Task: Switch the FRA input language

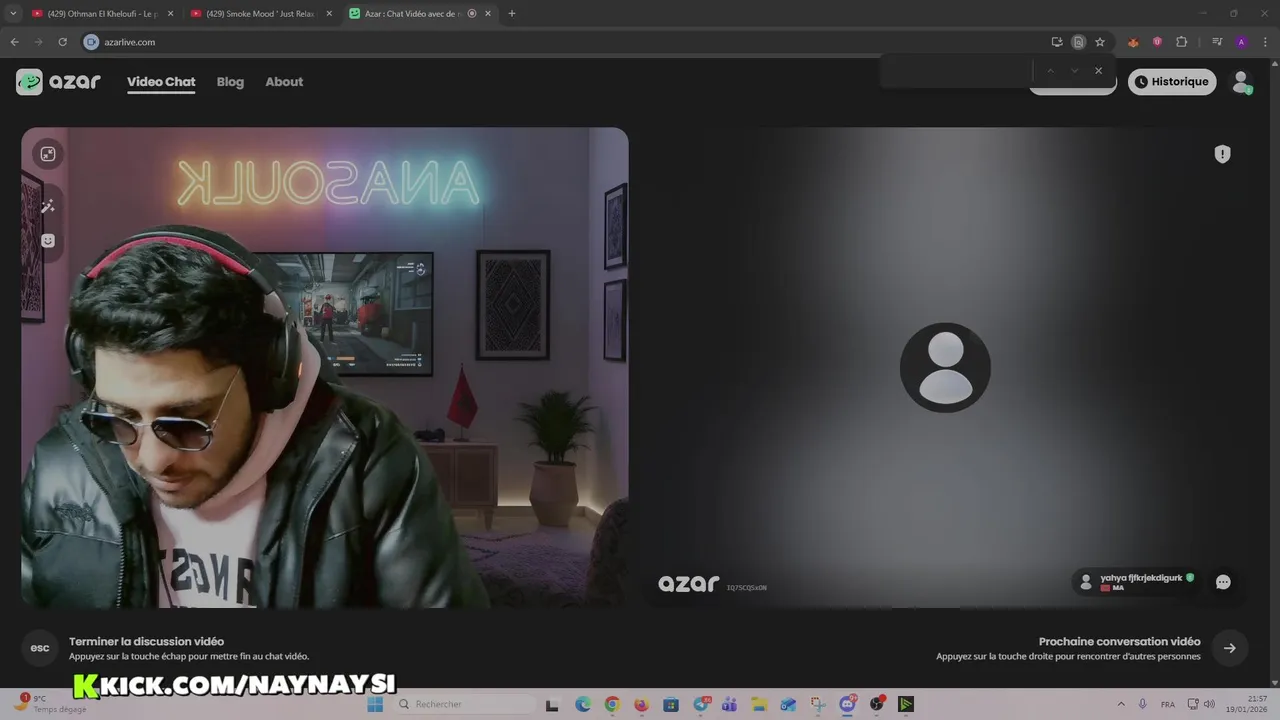Action: (x=1168, y=704)
